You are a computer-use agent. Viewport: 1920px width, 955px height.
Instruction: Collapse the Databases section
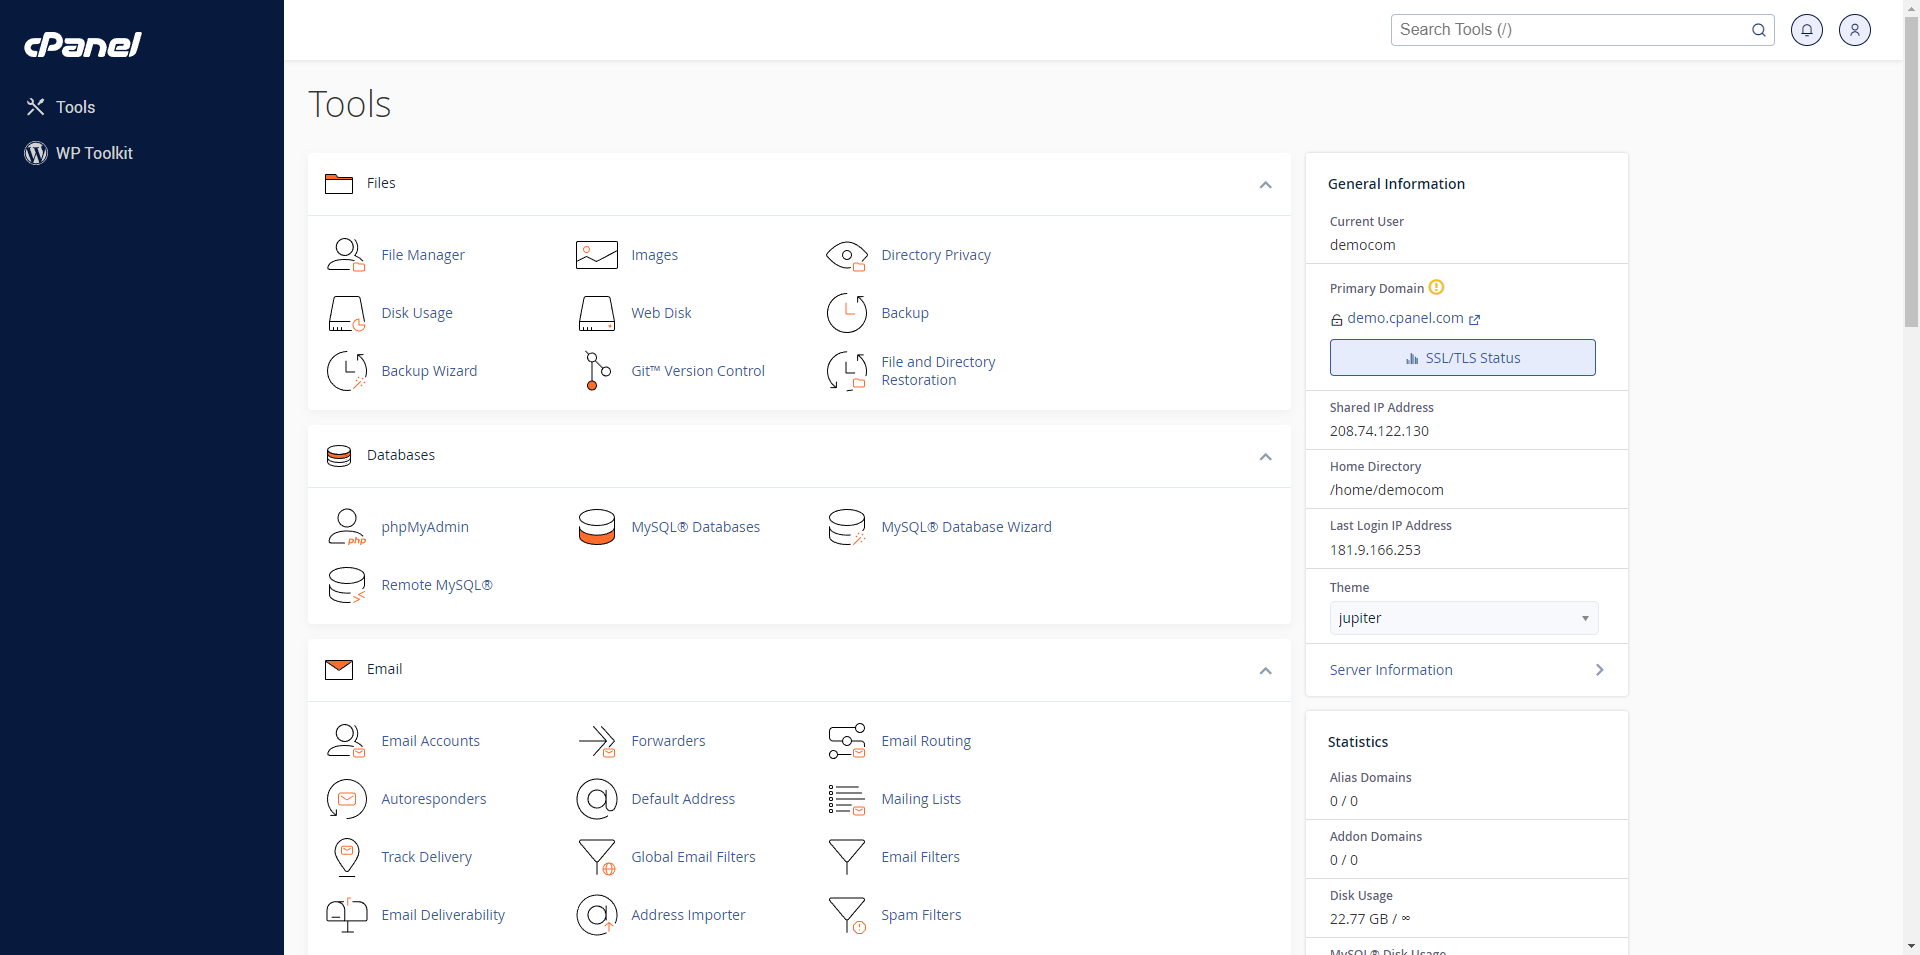[1265, 457]
